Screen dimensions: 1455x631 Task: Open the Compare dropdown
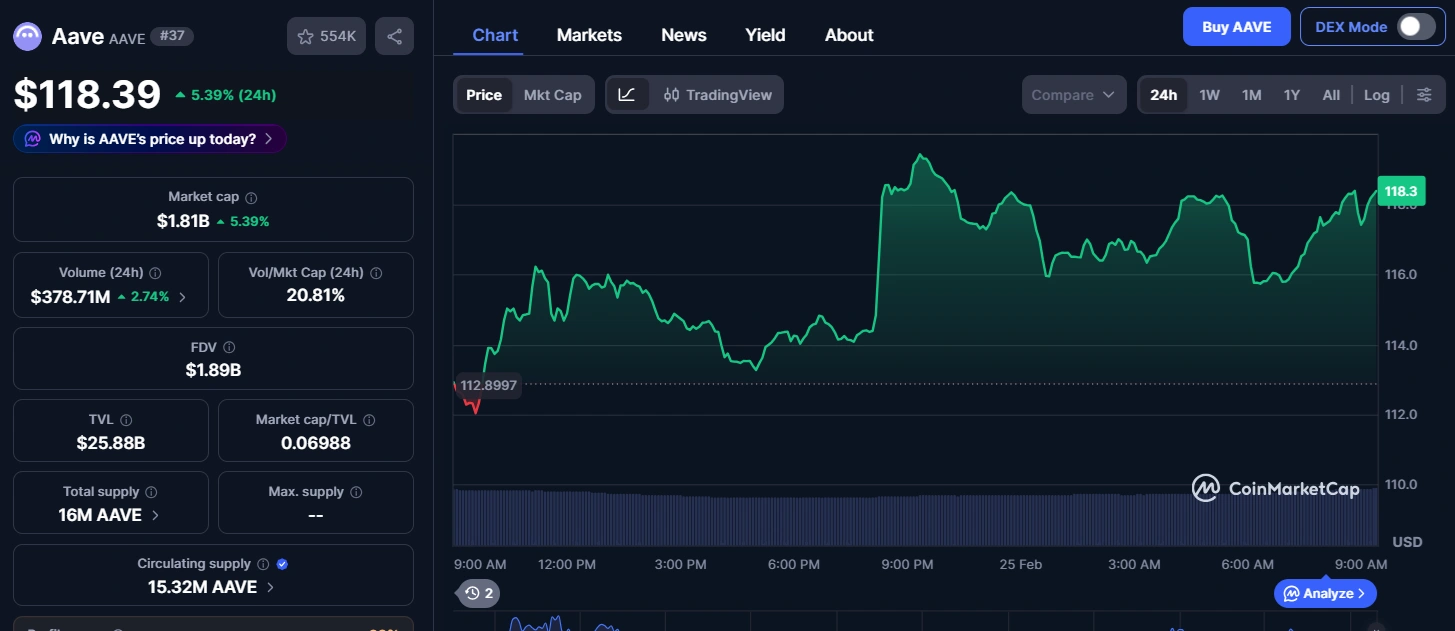click(1072, 95)
